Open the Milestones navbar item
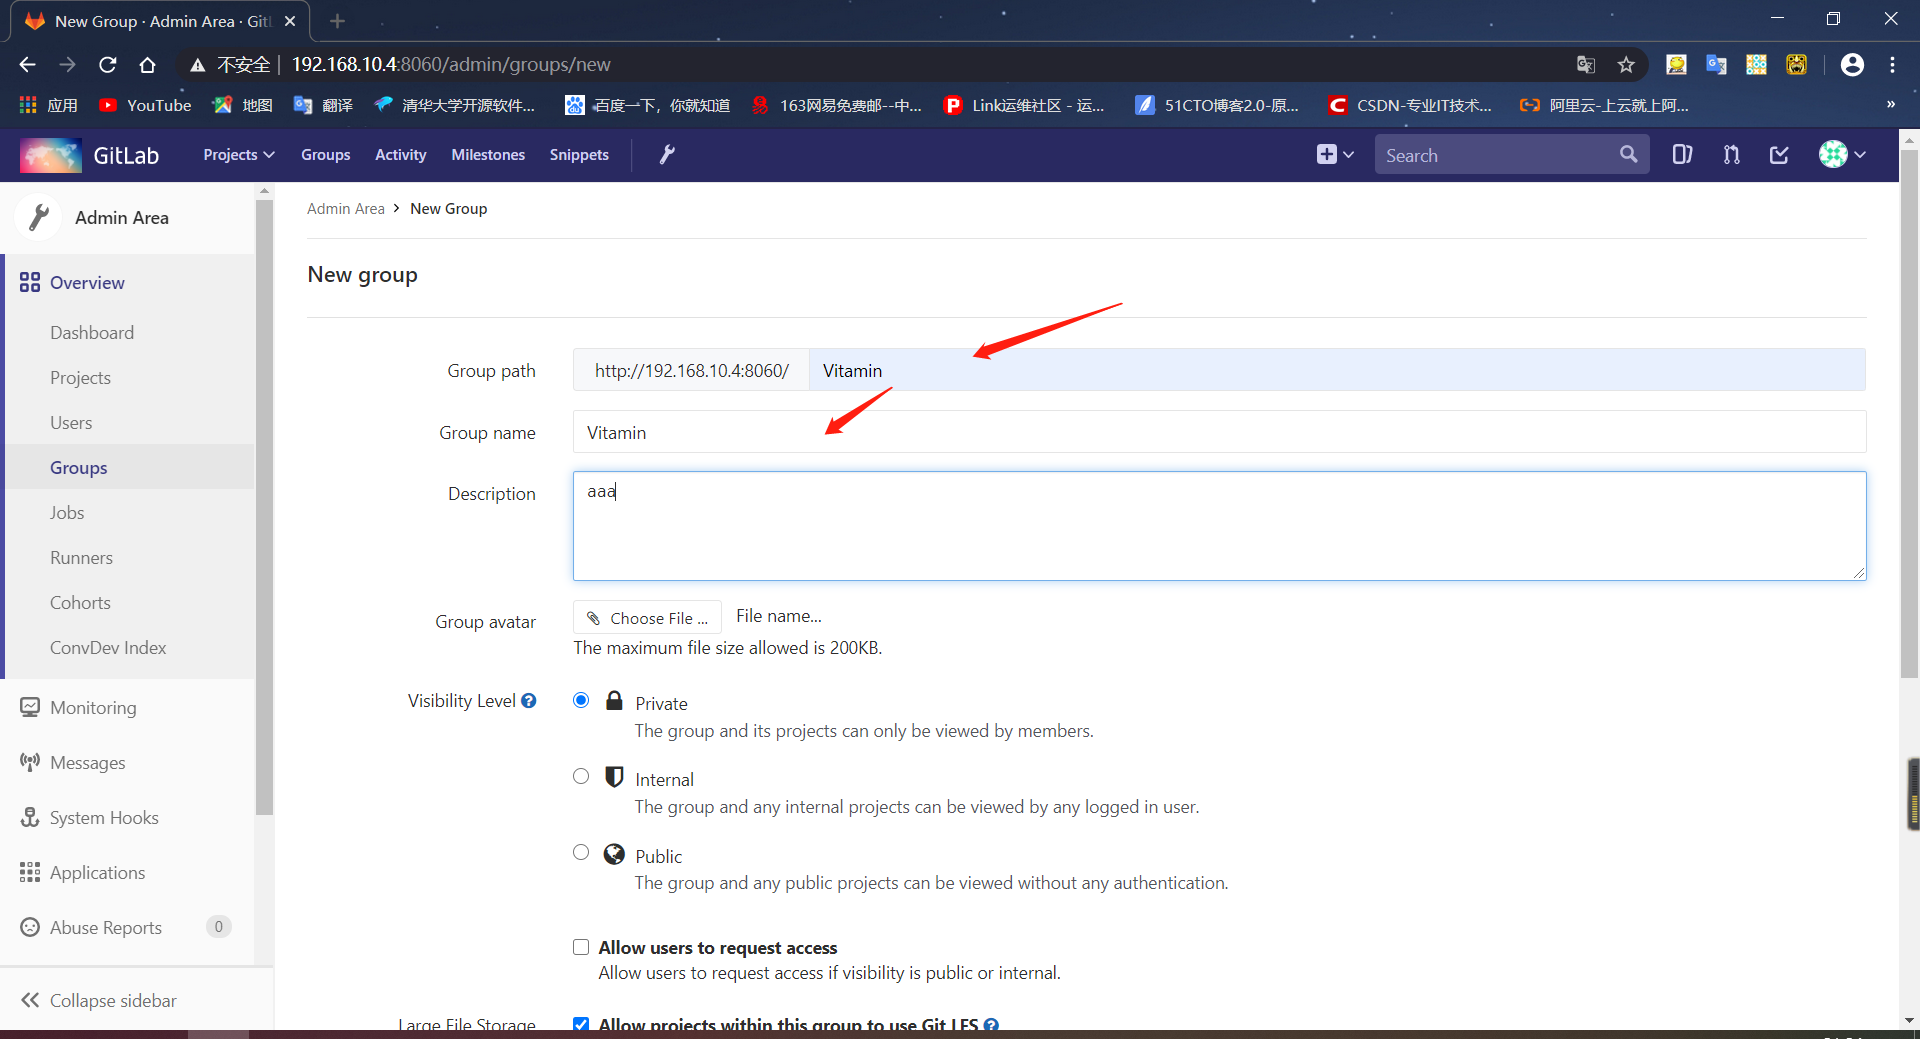 point(487,155)
